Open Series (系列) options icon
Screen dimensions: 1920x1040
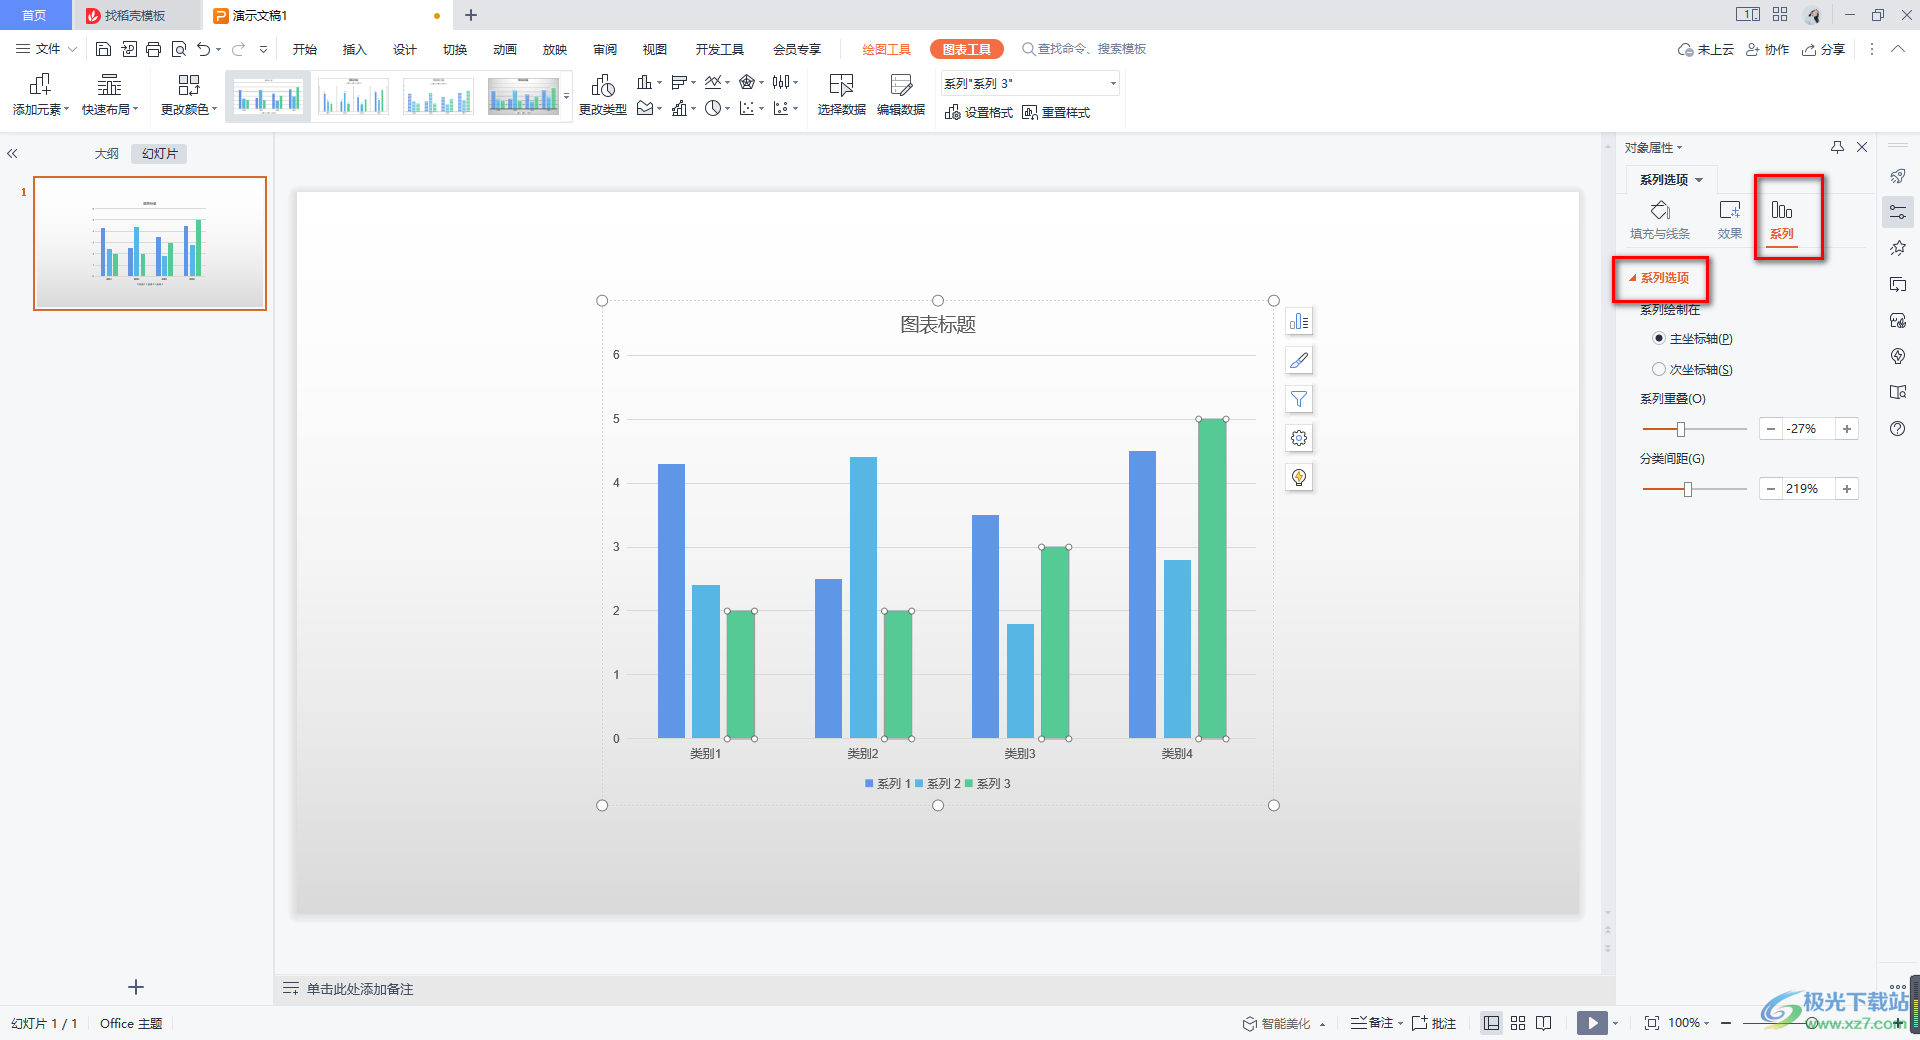coord(1782,220)
